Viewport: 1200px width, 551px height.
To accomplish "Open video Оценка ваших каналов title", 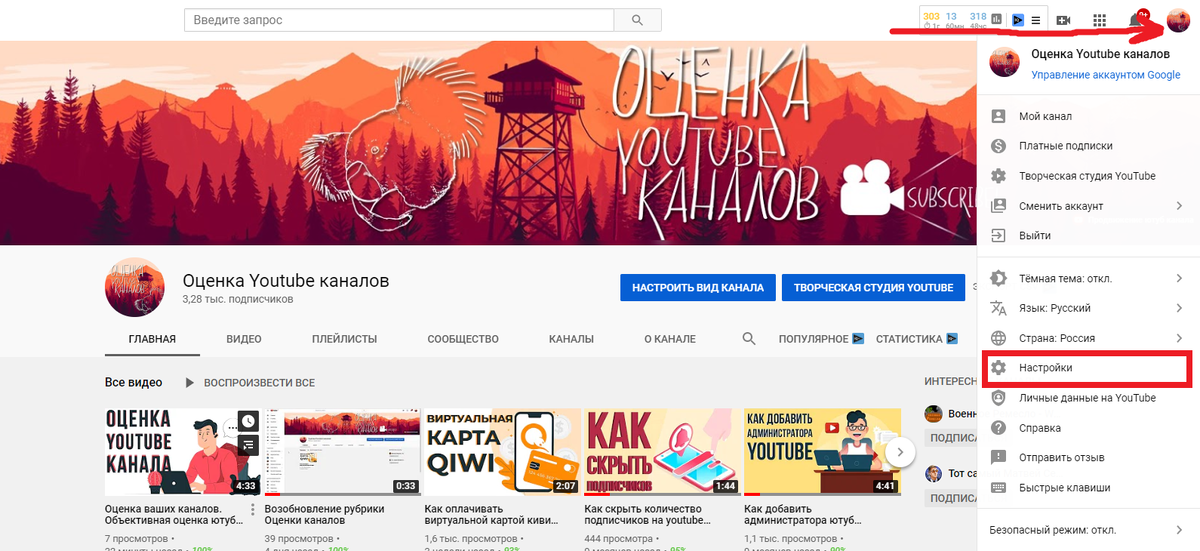I will click(174, 515).
